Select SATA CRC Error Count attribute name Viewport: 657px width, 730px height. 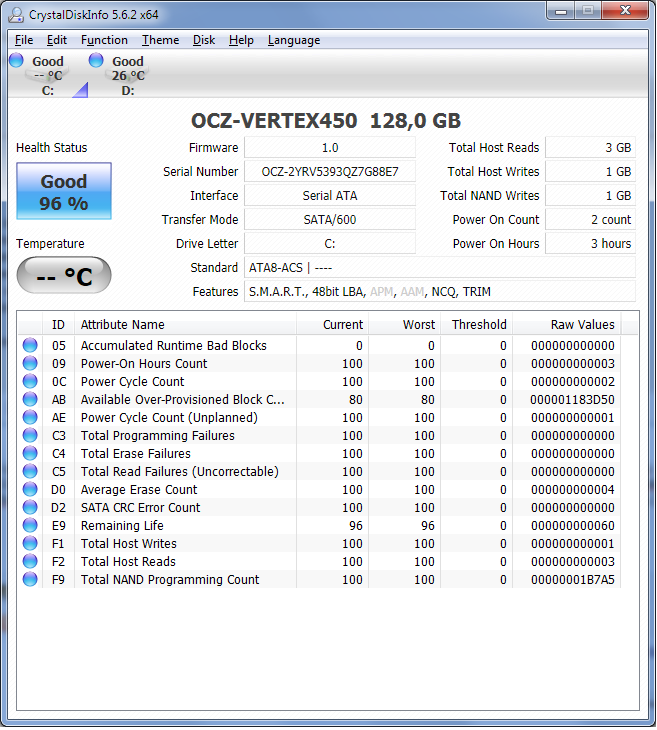tap(141, 507)
